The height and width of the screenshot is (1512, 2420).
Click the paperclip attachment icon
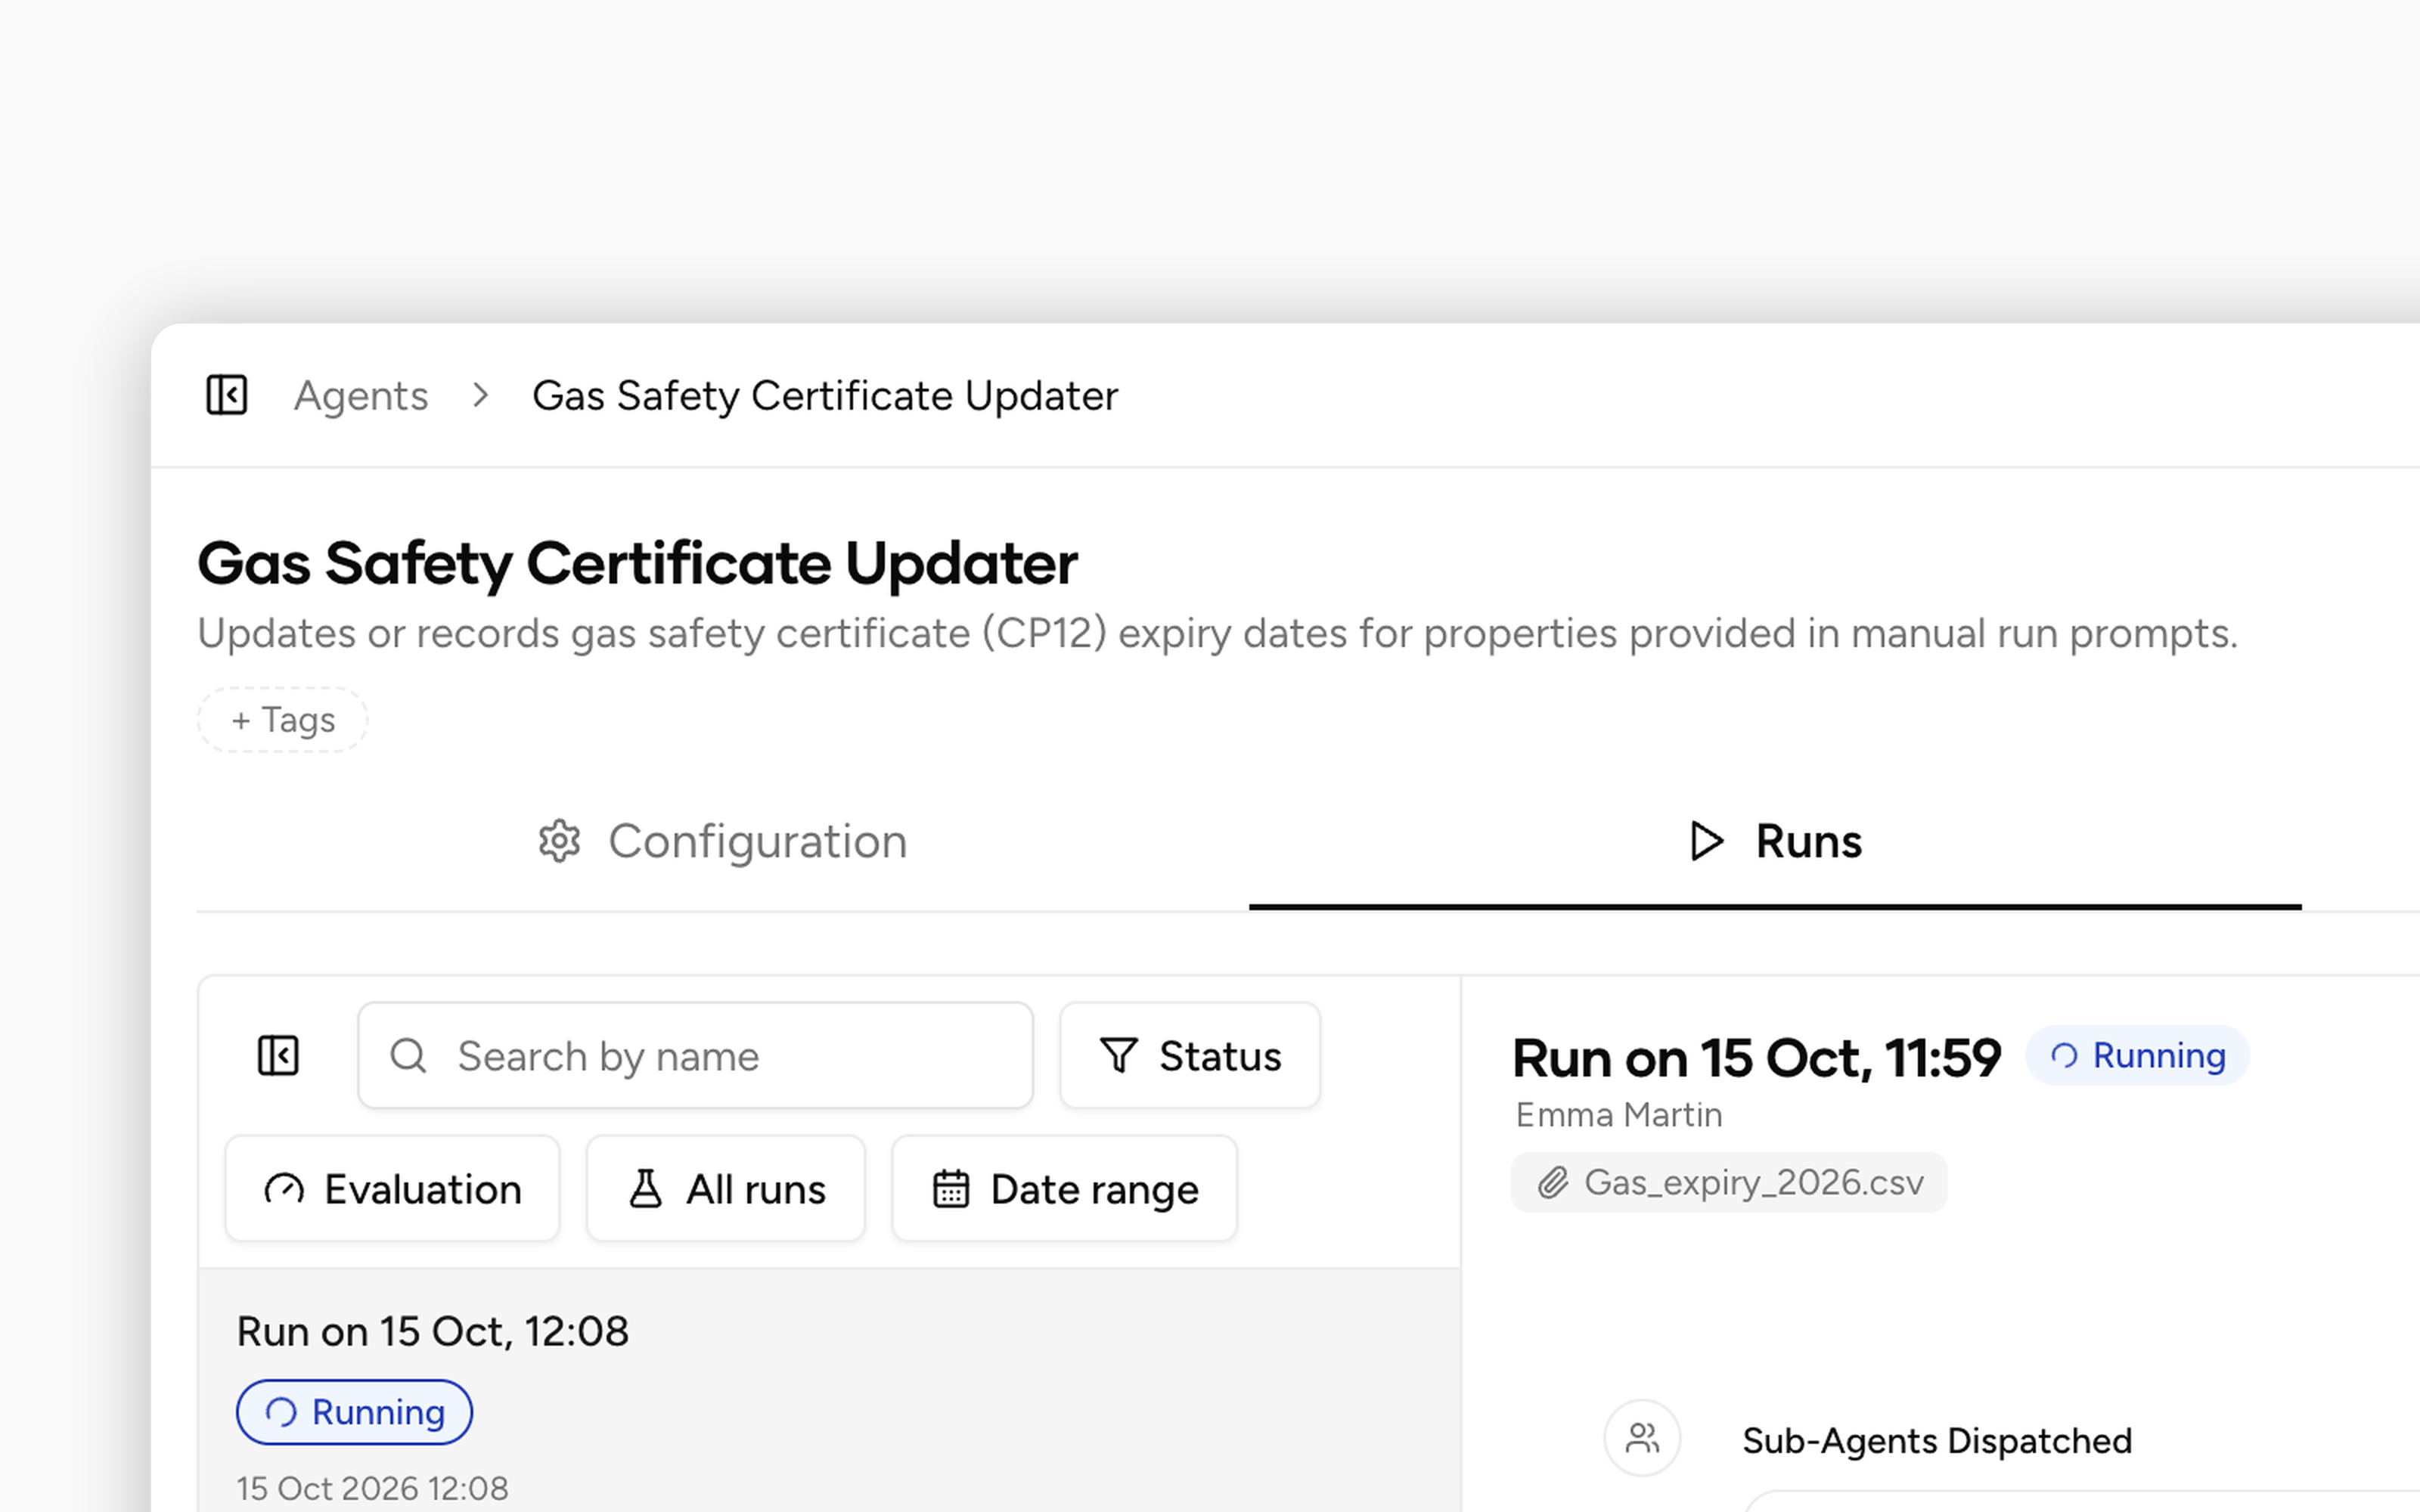[1552, 1183]
